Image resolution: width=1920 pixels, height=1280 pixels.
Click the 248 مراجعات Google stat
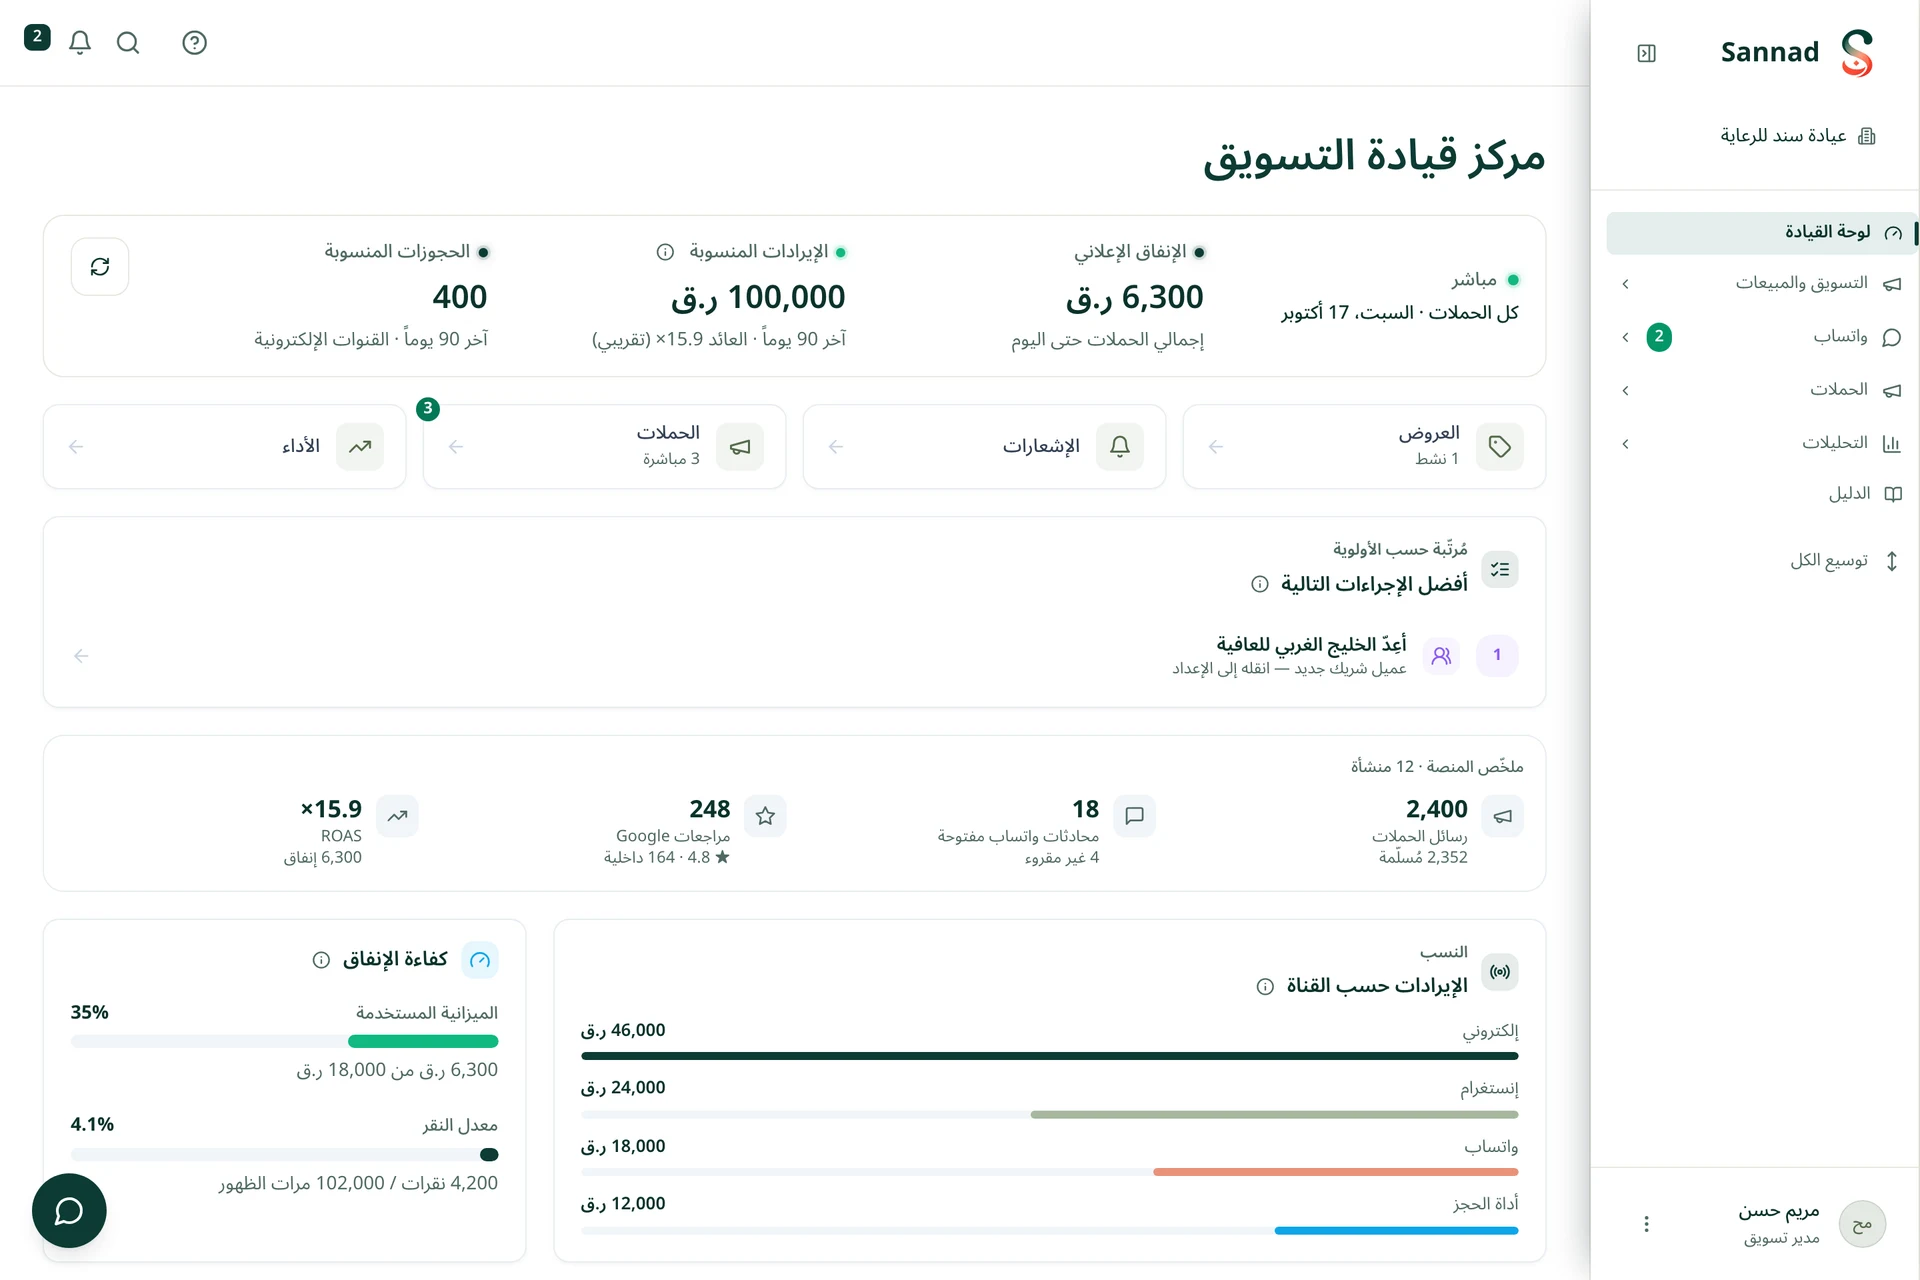tap(694, 831)
